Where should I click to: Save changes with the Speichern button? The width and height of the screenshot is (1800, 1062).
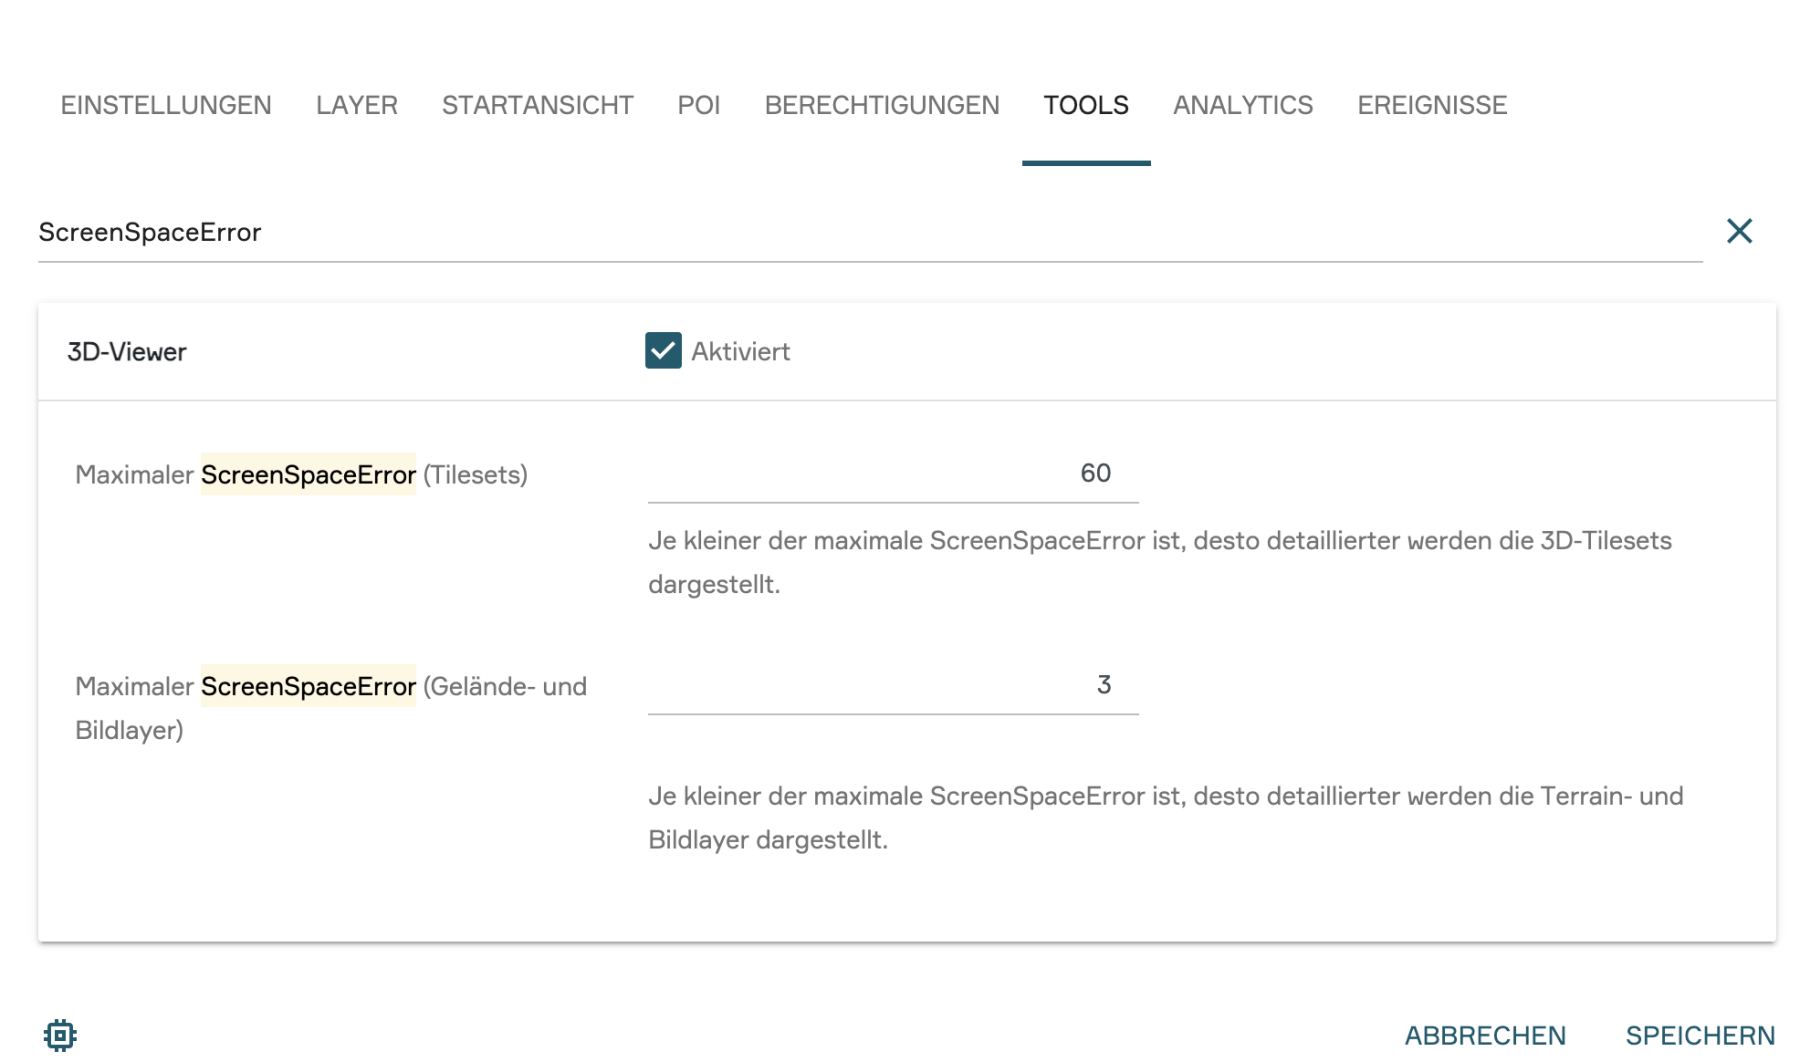[1700, 1035]
